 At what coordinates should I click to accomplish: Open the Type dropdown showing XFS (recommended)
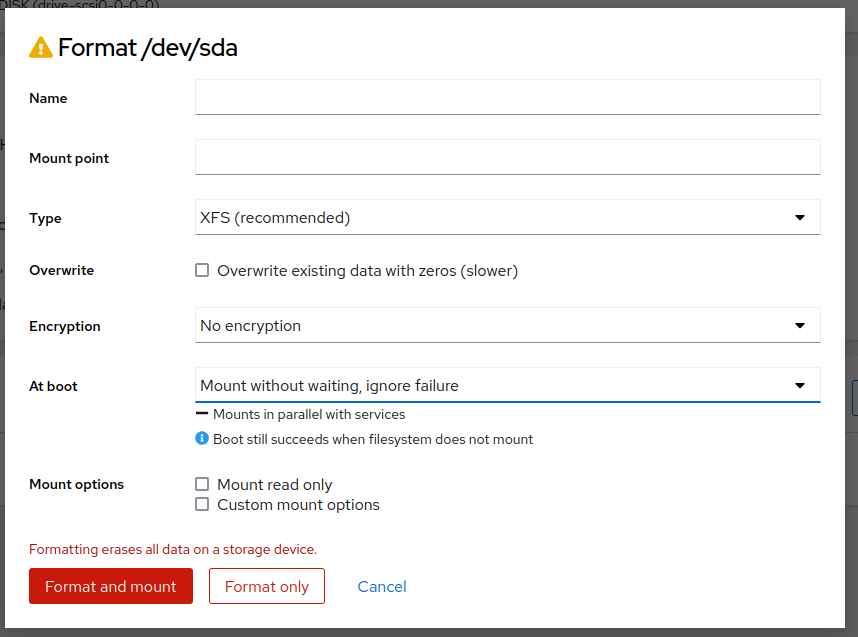(x=507, y=218)
